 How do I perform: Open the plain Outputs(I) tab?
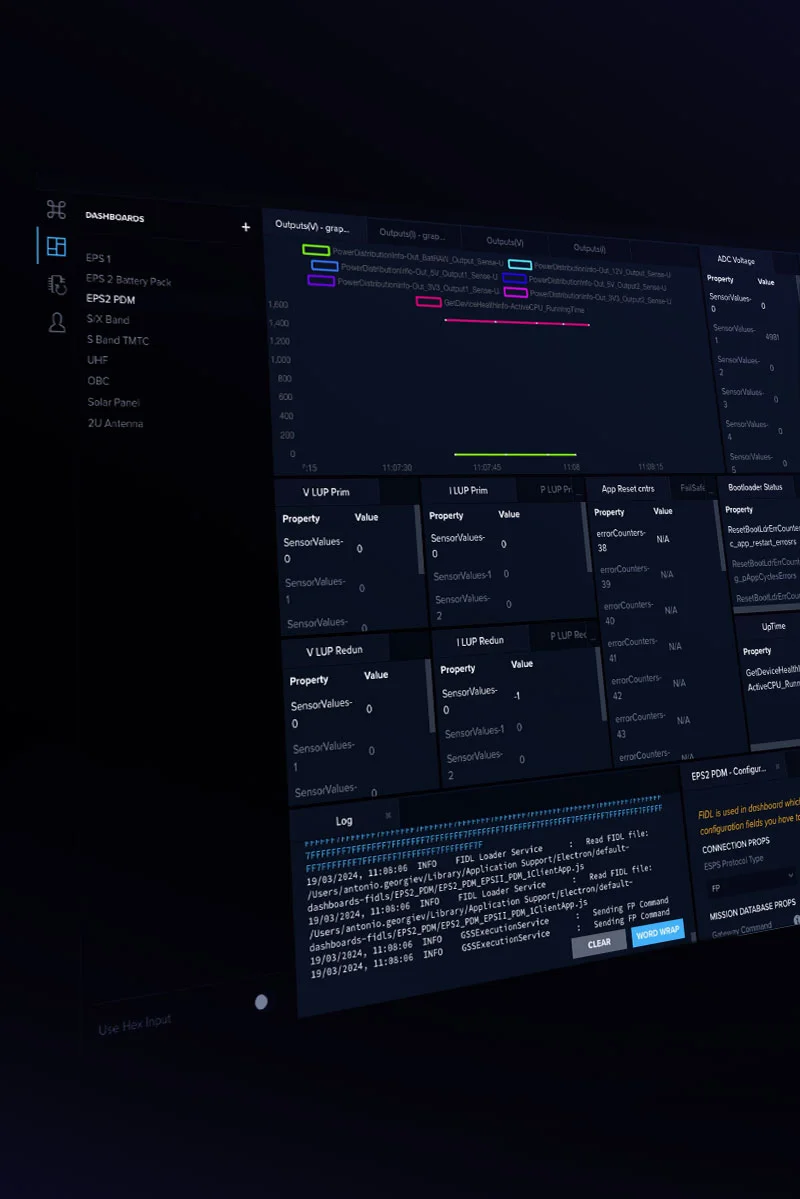(x=589, y=247)
